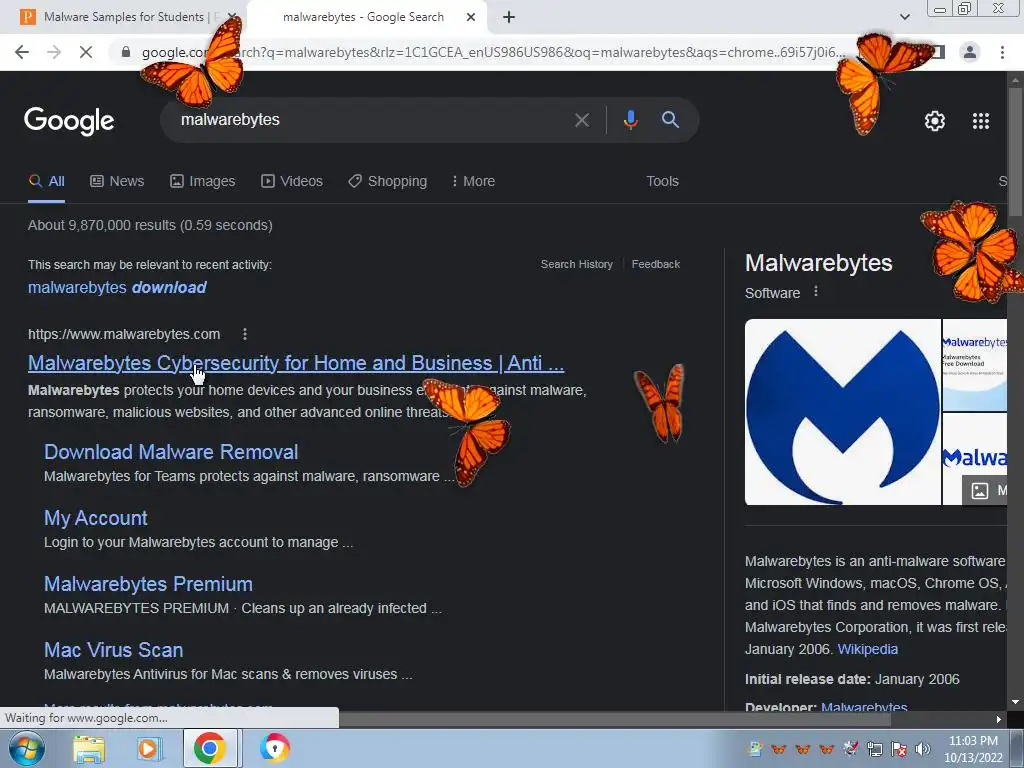Click the scrollbar down arrow
The image size is (1024, 768).
point(1015,702)
